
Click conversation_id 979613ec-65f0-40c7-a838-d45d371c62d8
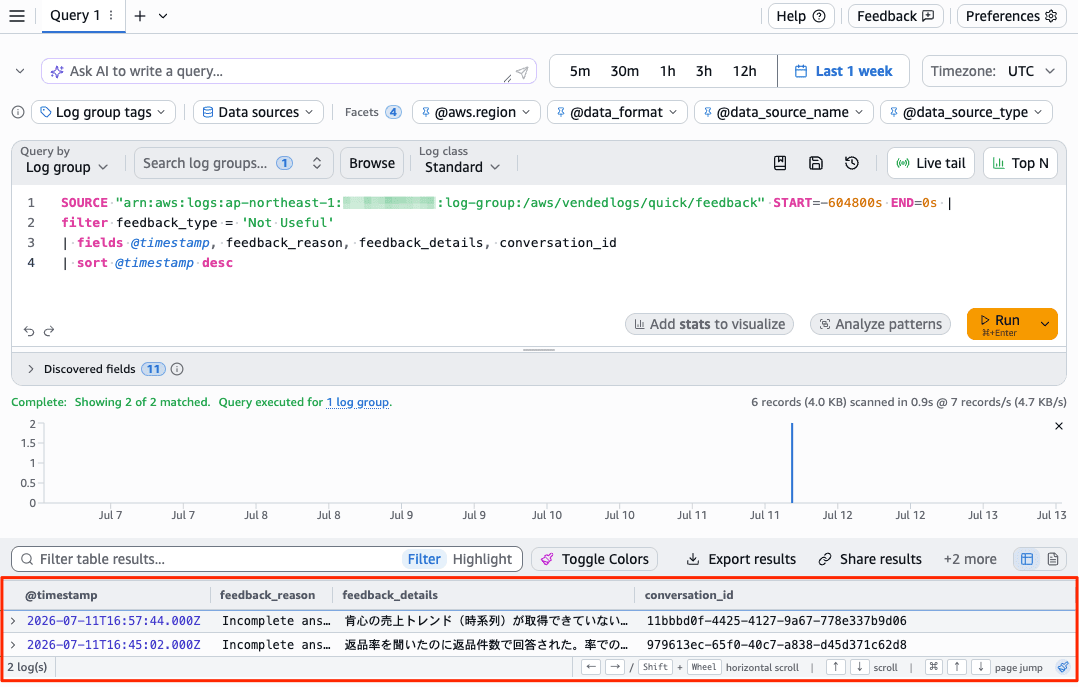point(776,645)
